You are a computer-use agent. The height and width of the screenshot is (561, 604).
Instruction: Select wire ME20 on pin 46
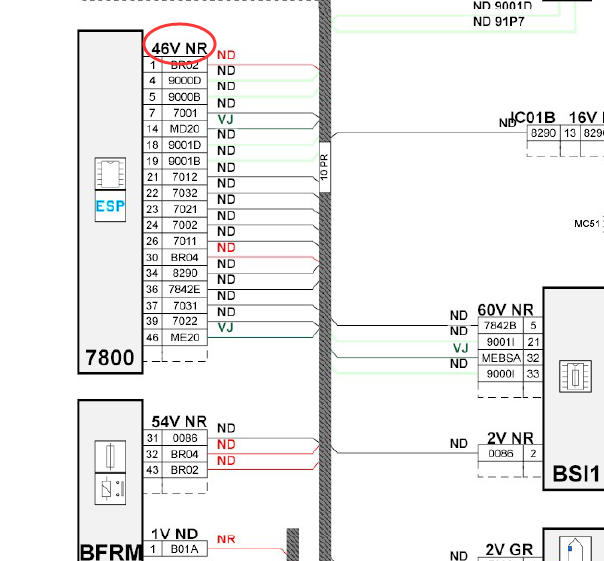(x=185, y=337)
